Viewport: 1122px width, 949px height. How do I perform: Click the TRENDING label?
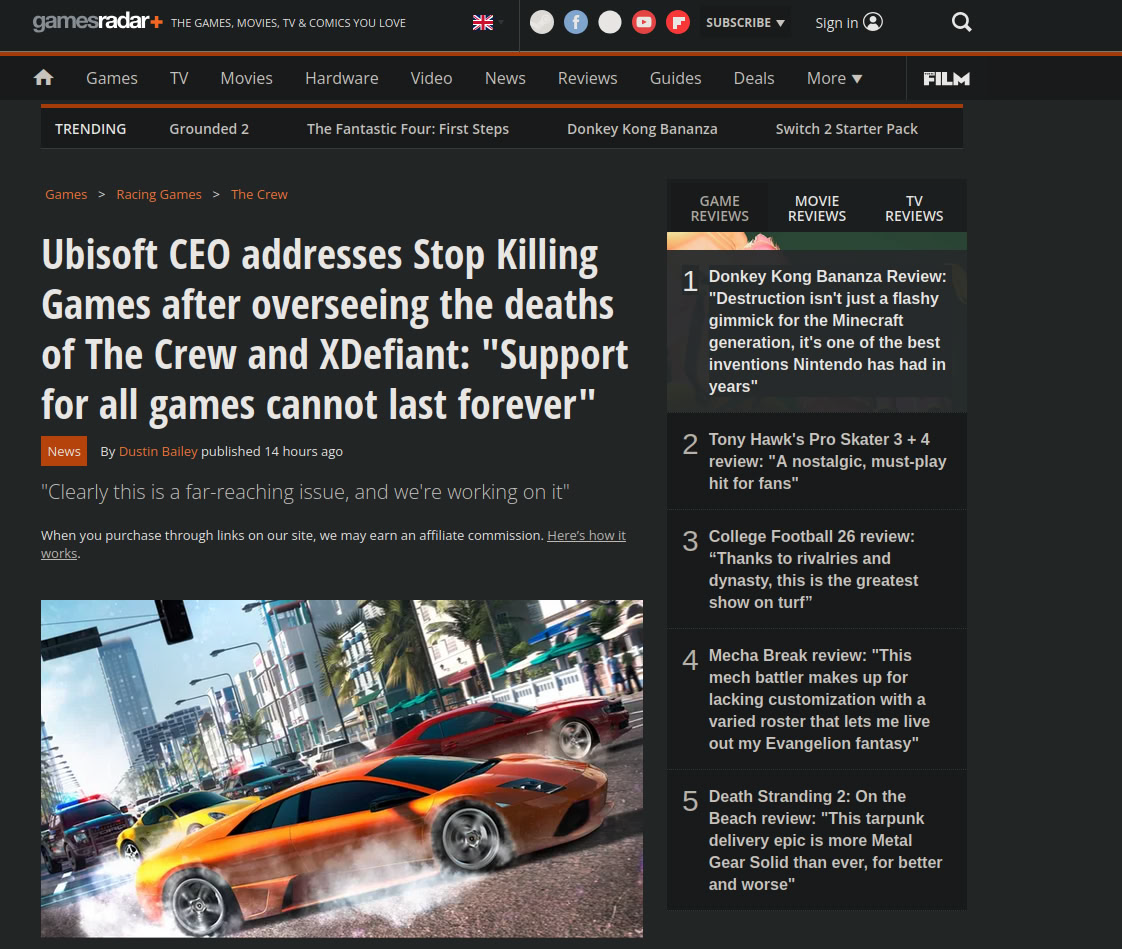point(90,129)
